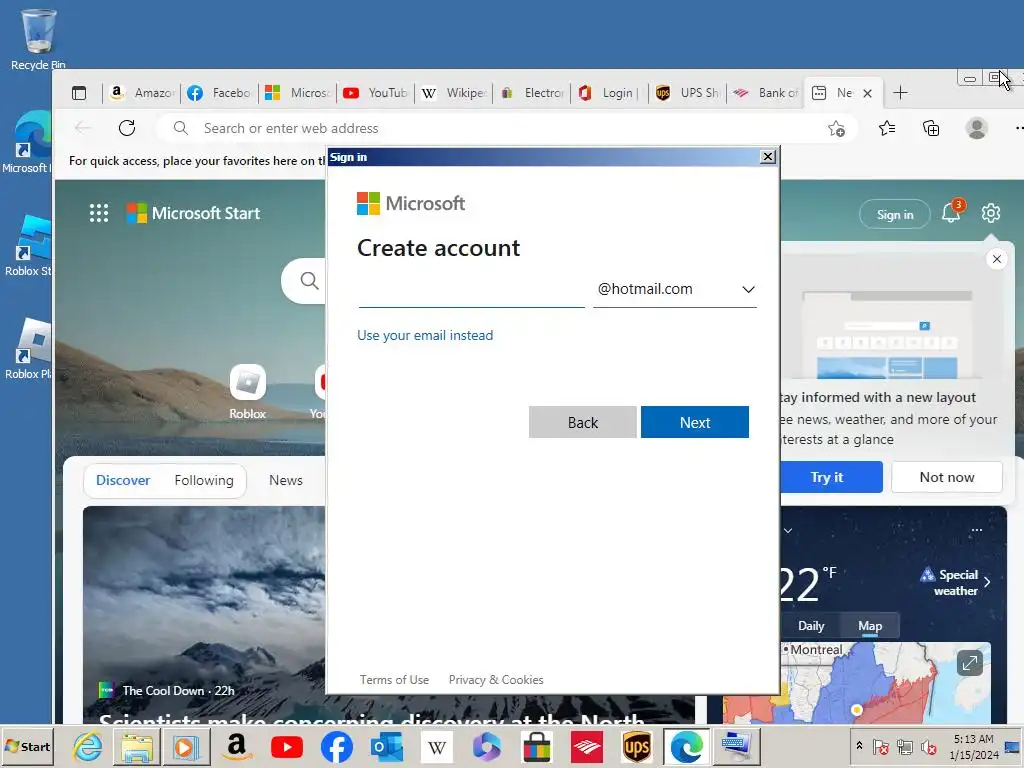Open the Windows Start button
This screenshot has height=768, width=1024.
(x=27, y=746)
